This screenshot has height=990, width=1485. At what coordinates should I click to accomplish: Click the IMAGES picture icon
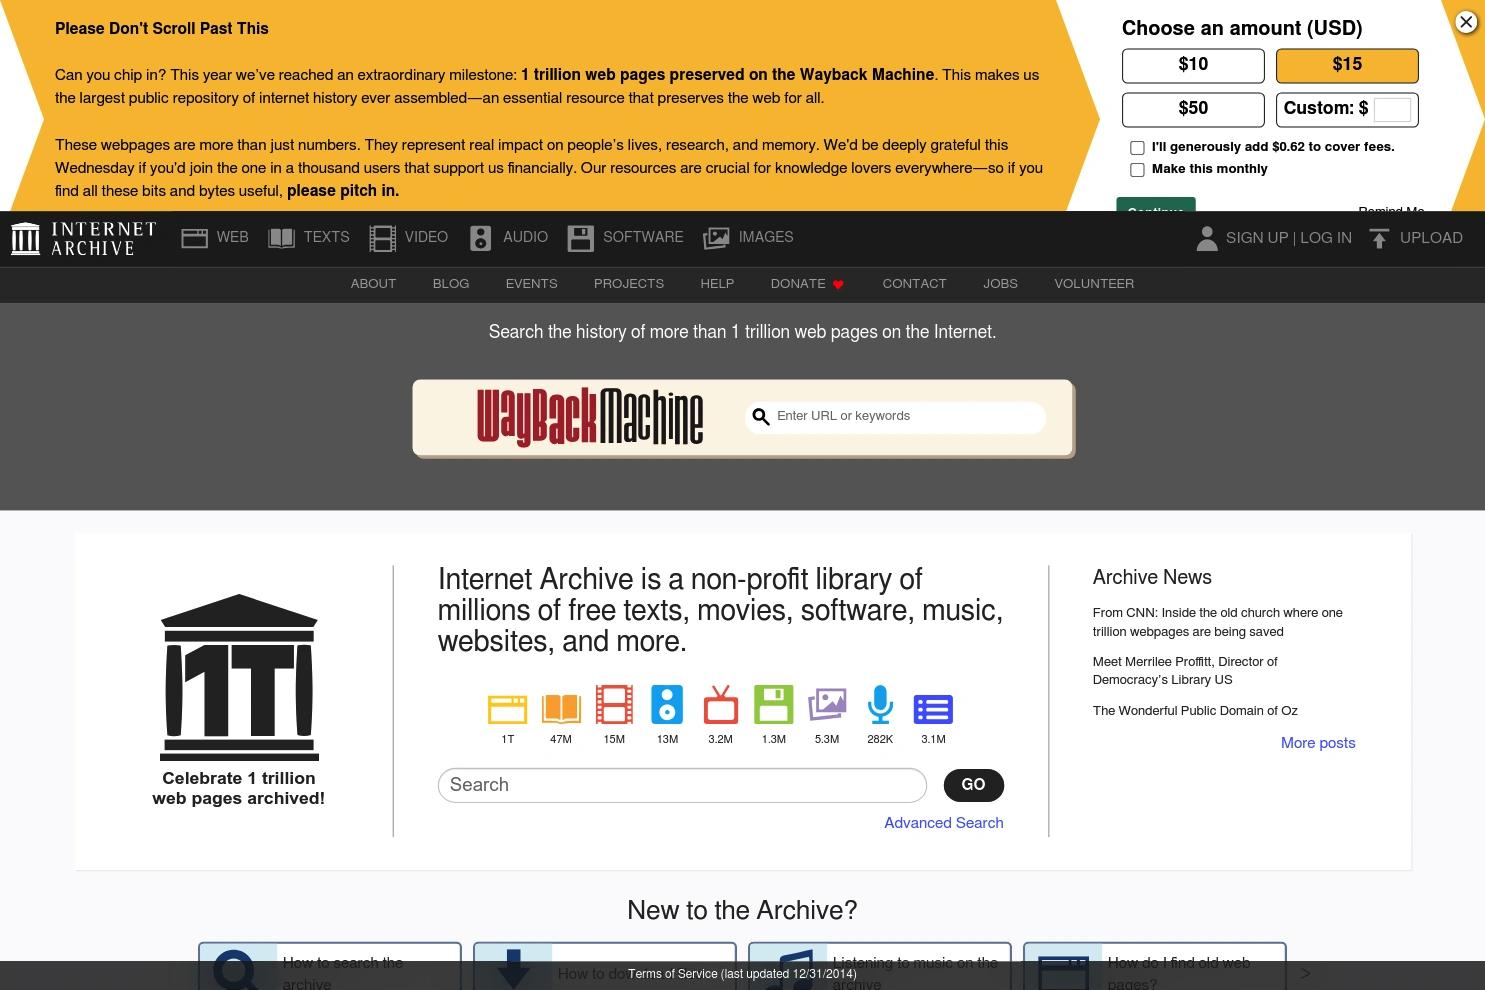(716, 238)
